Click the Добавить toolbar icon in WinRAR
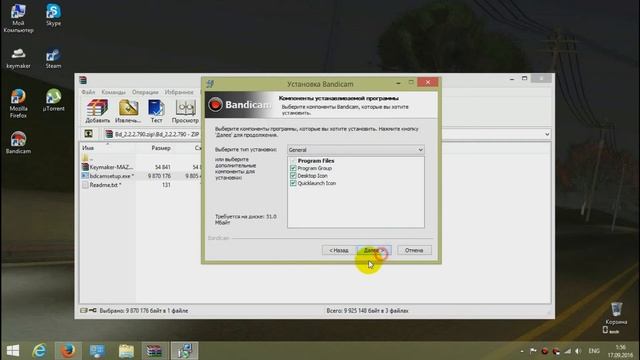The width and height of the screenshot is (640, 360). click(98, 111)
